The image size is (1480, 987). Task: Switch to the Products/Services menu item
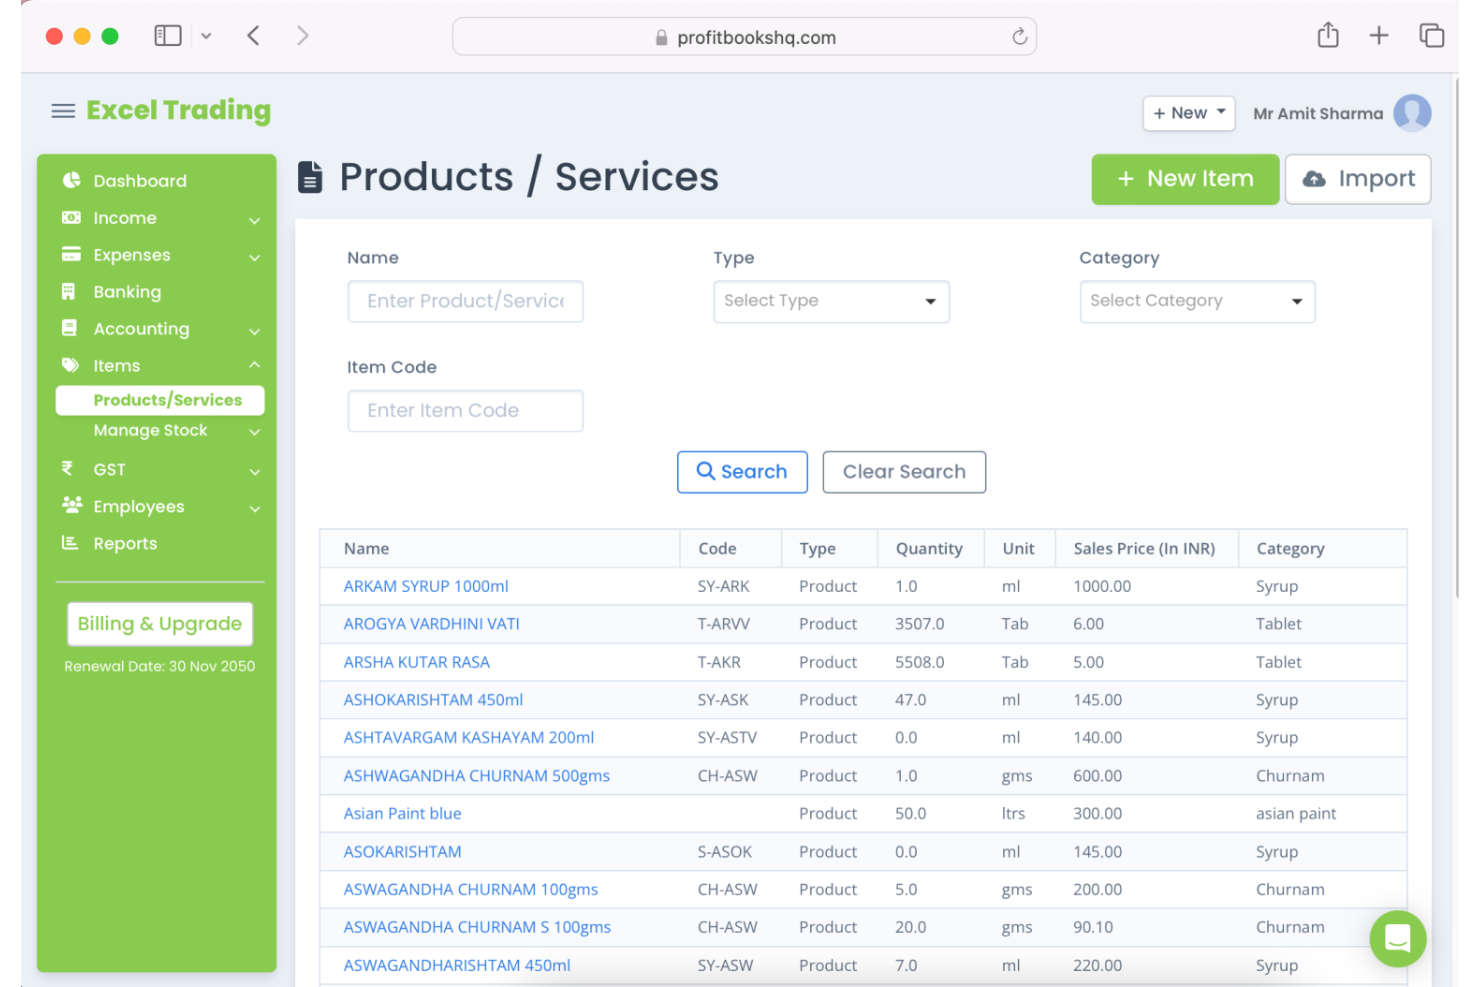[167, 400]
